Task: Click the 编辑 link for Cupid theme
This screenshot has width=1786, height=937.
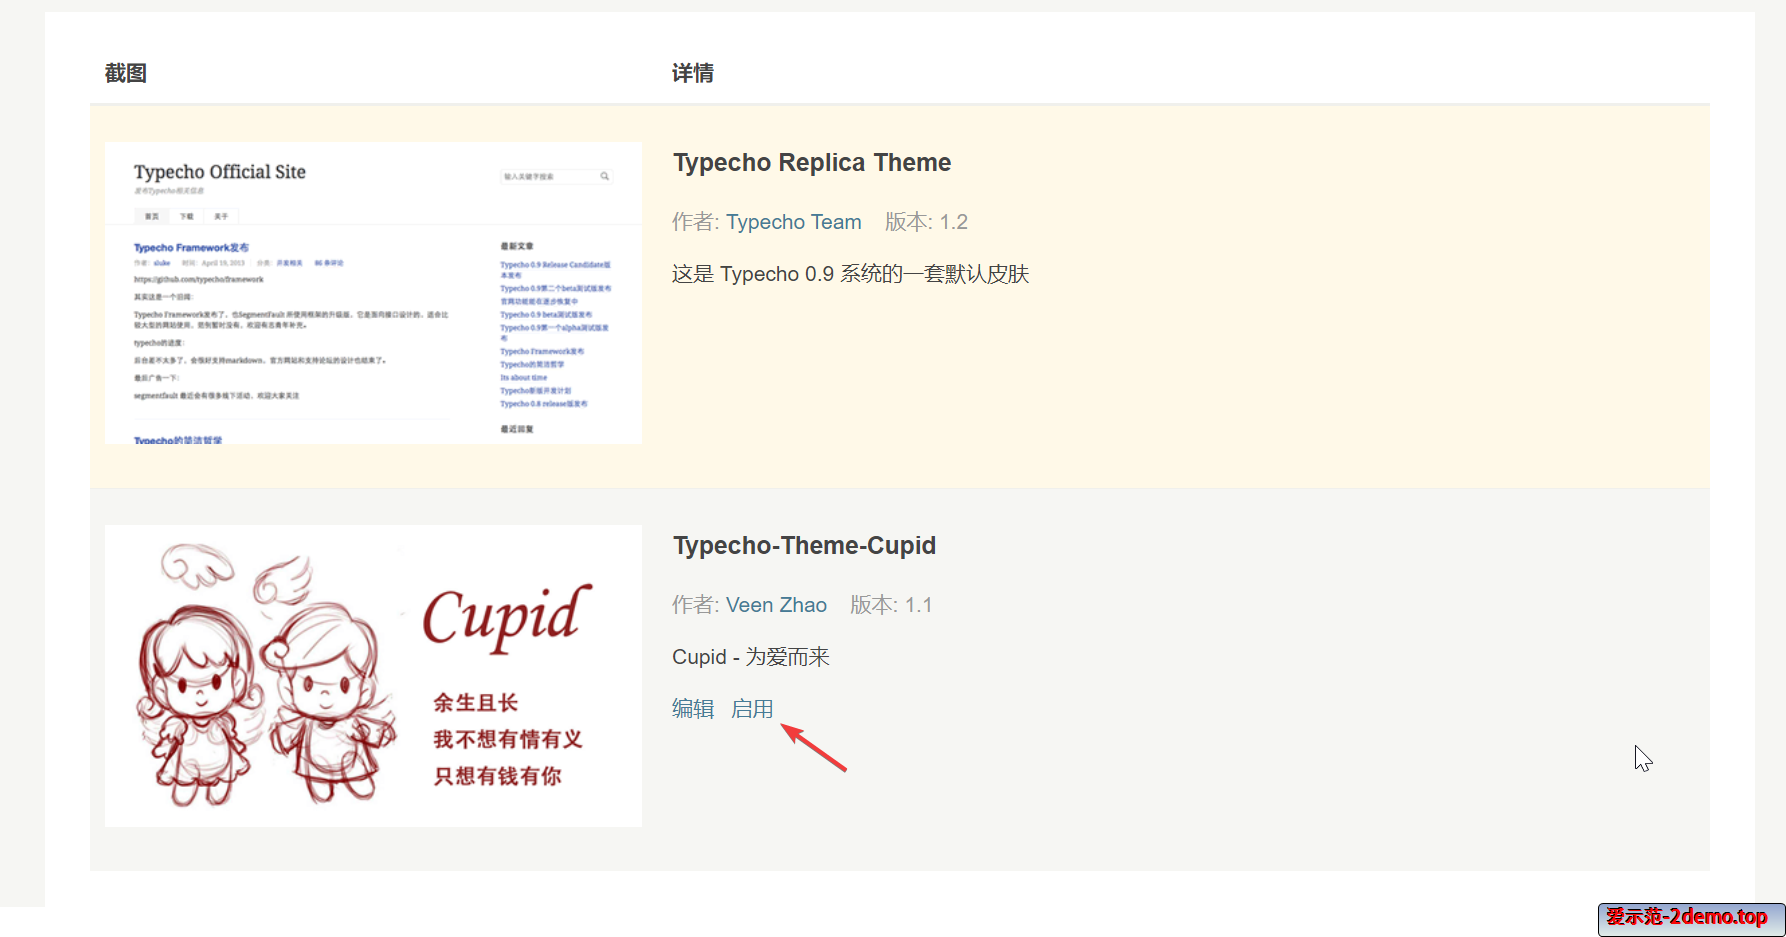Action: pyautogui.click(x=693, y=709)
